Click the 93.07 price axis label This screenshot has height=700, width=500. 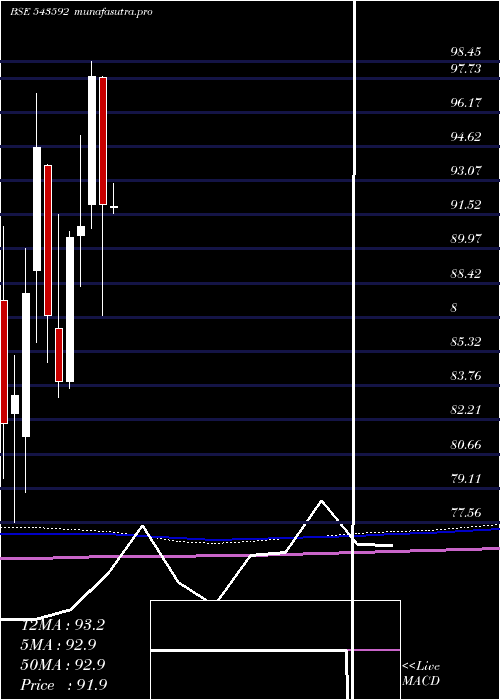point(466,171)
